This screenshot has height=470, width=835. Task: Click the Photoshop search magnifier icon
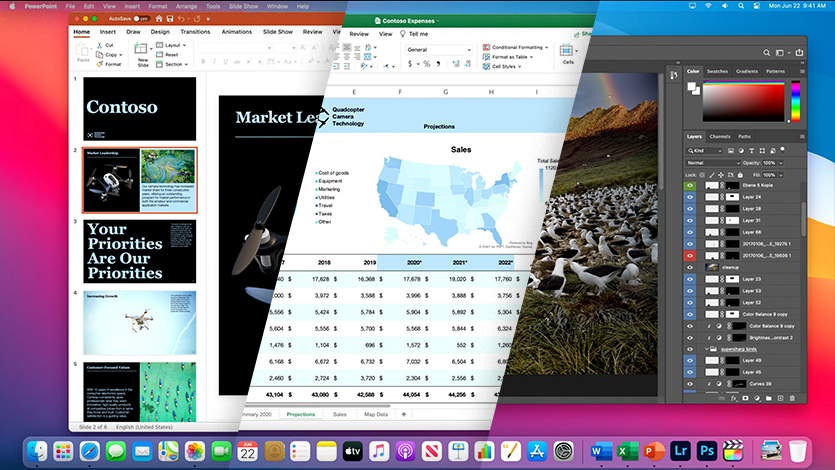(766, 53)
